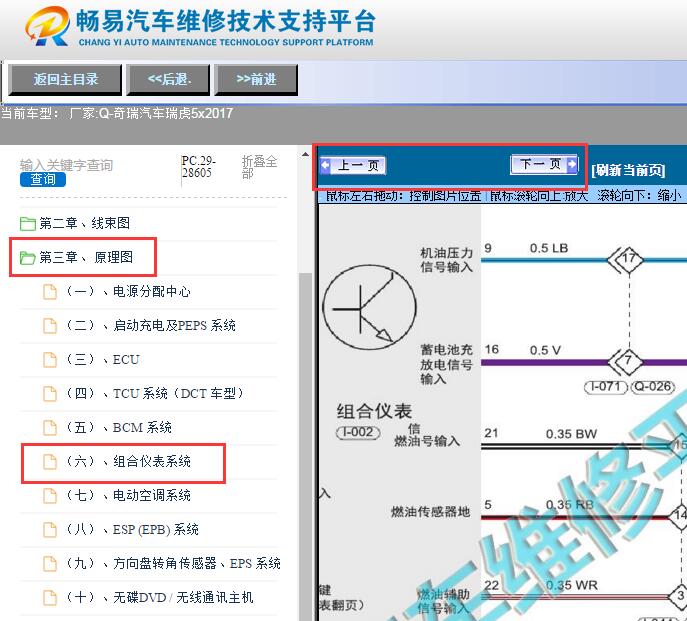Viewport: 687px width, 621px height.
Task: Open （二）、启动充电及PEPS 系统
Action: (150, 326)
